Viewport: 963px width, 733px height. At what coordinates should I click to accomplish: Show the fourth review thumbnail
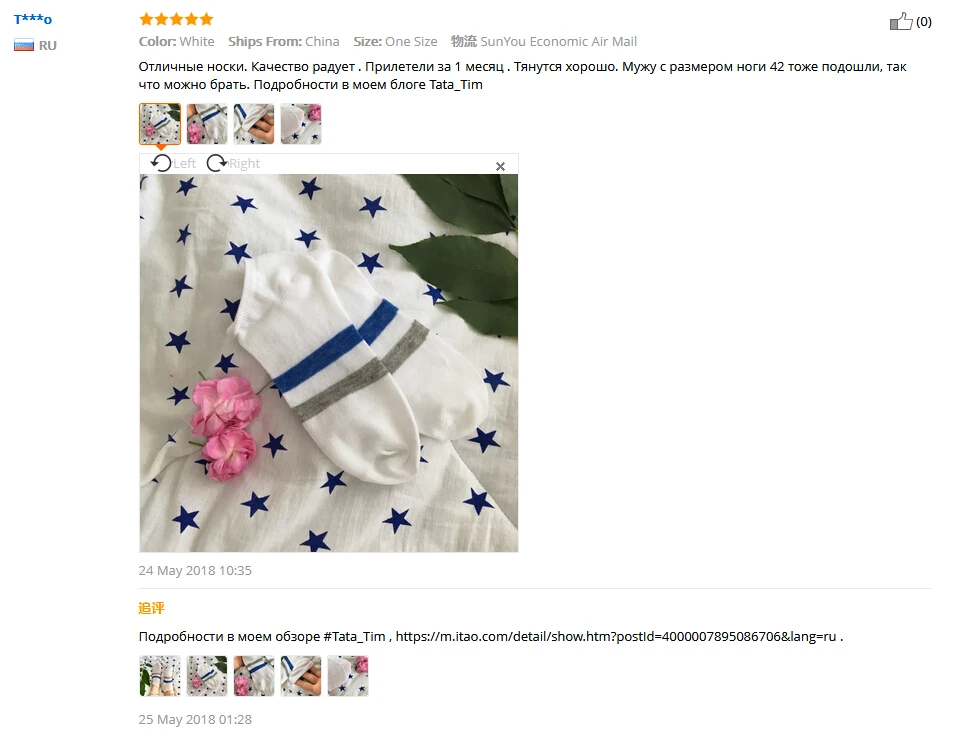301,124
